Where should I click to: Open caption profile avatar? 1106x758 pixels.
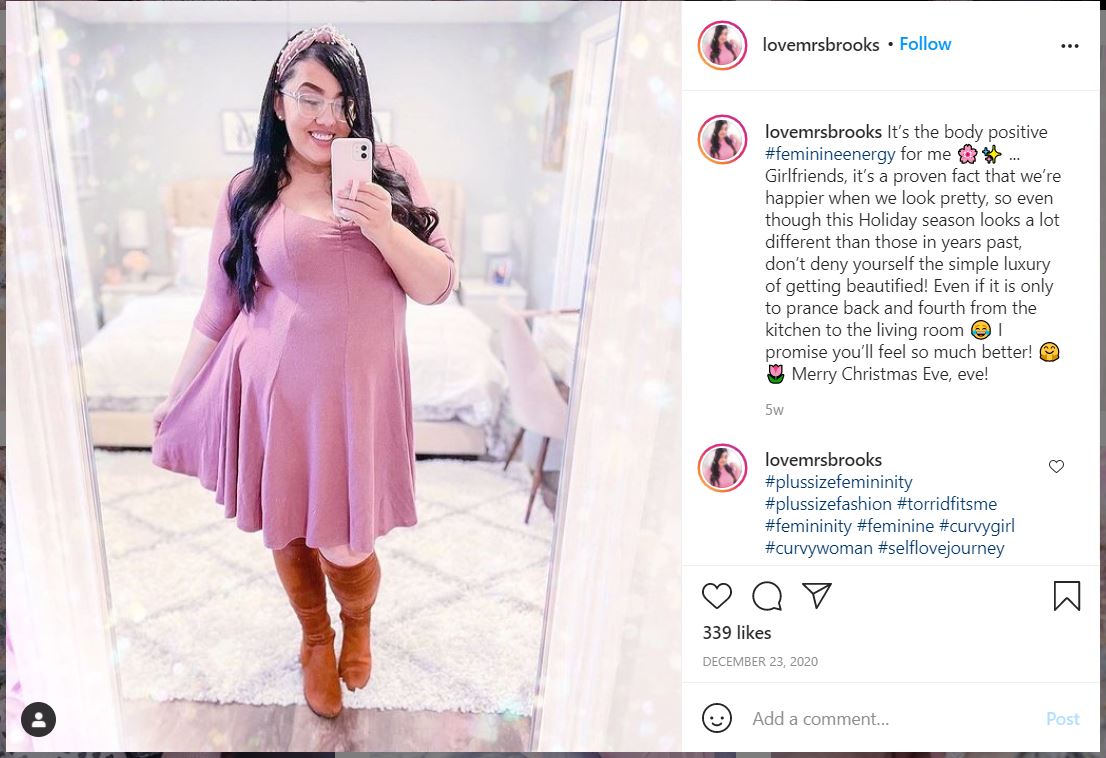(722, 140)
